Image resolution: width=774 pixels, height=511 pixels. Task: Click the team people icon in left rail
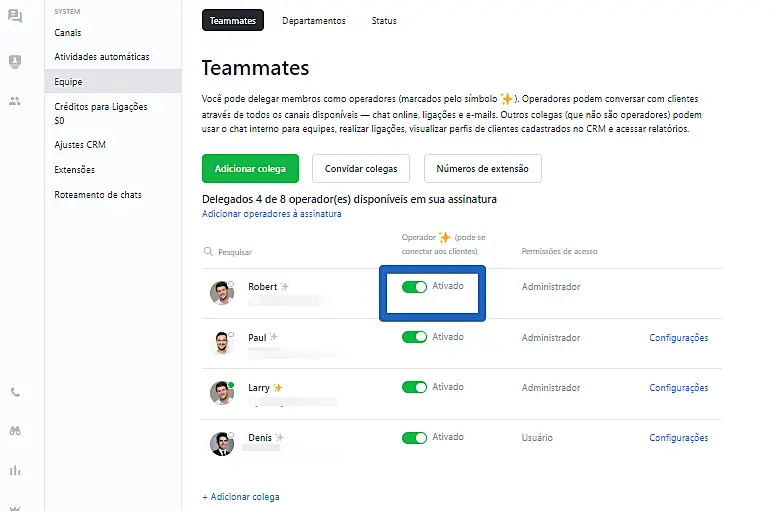click(14, 101)
